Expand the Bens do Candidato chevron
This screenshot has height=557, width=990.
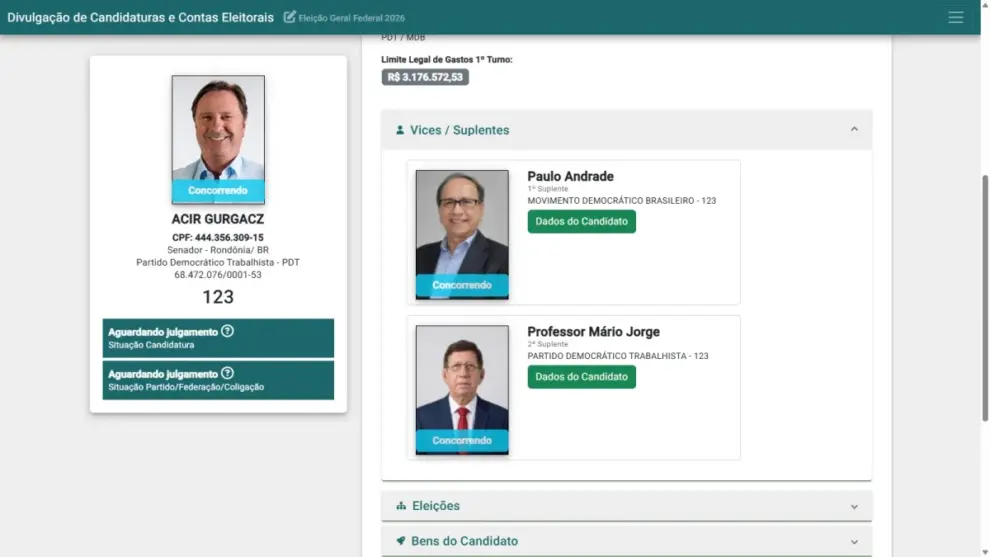coord(854,542)
